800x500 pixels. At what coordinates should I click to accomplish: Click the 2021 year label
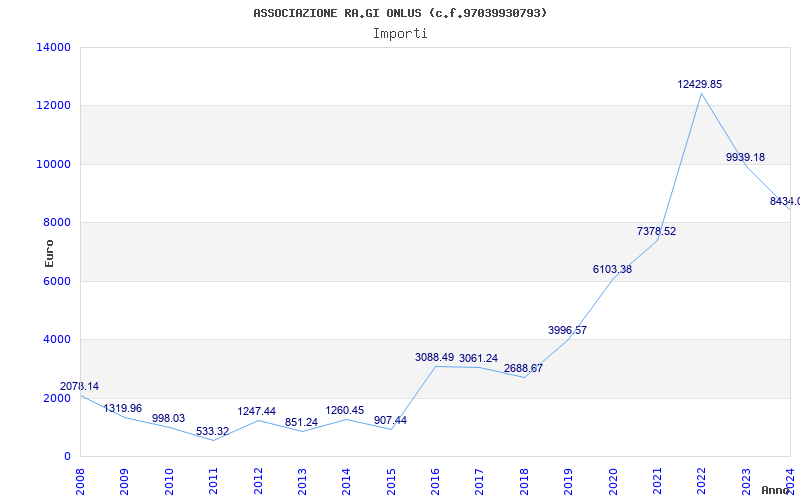(657, 481)
